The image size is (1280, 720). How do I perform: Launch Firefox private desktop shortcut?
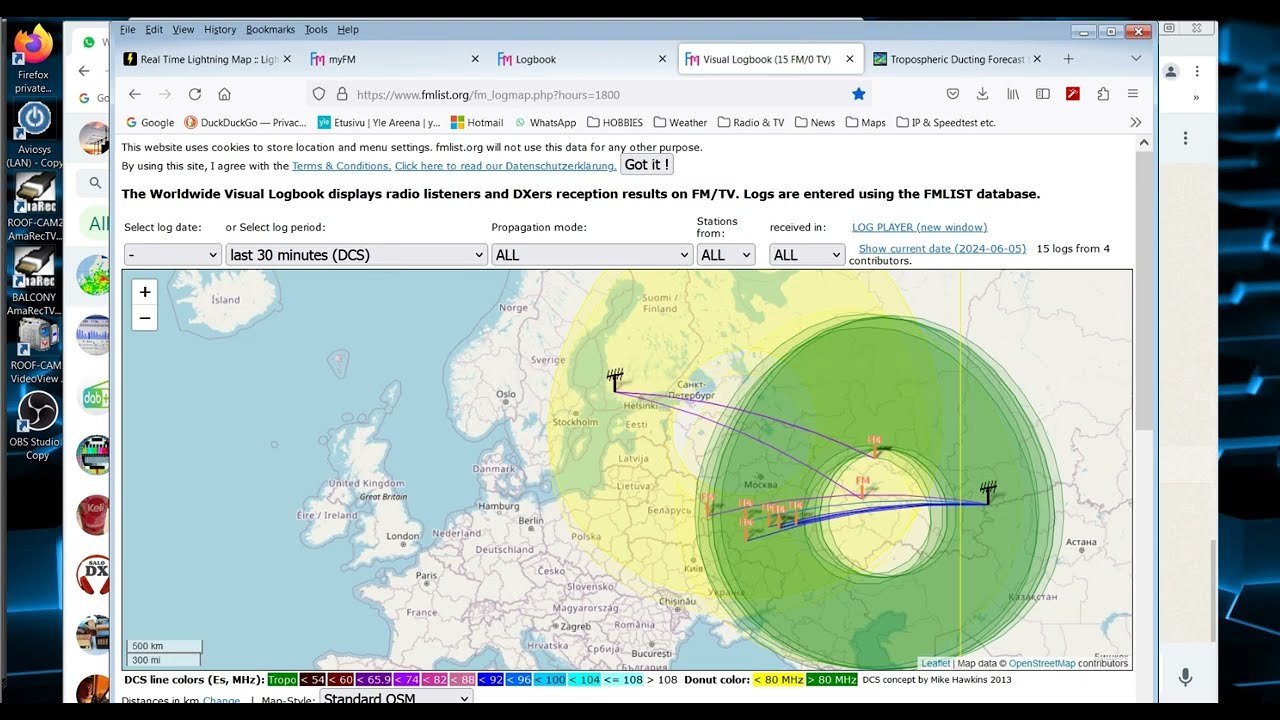click(33, 58)
